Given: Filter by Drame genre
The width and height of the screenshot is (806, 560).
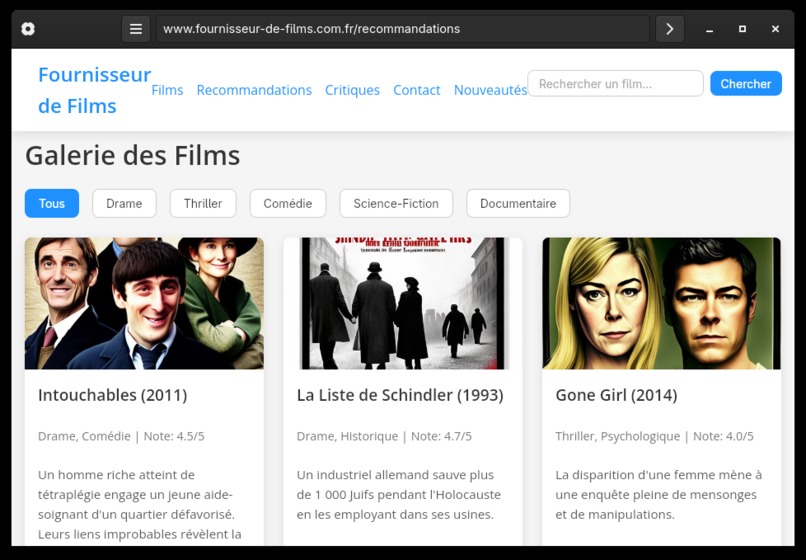Looking at the screenshot, I should coord(124,203).
